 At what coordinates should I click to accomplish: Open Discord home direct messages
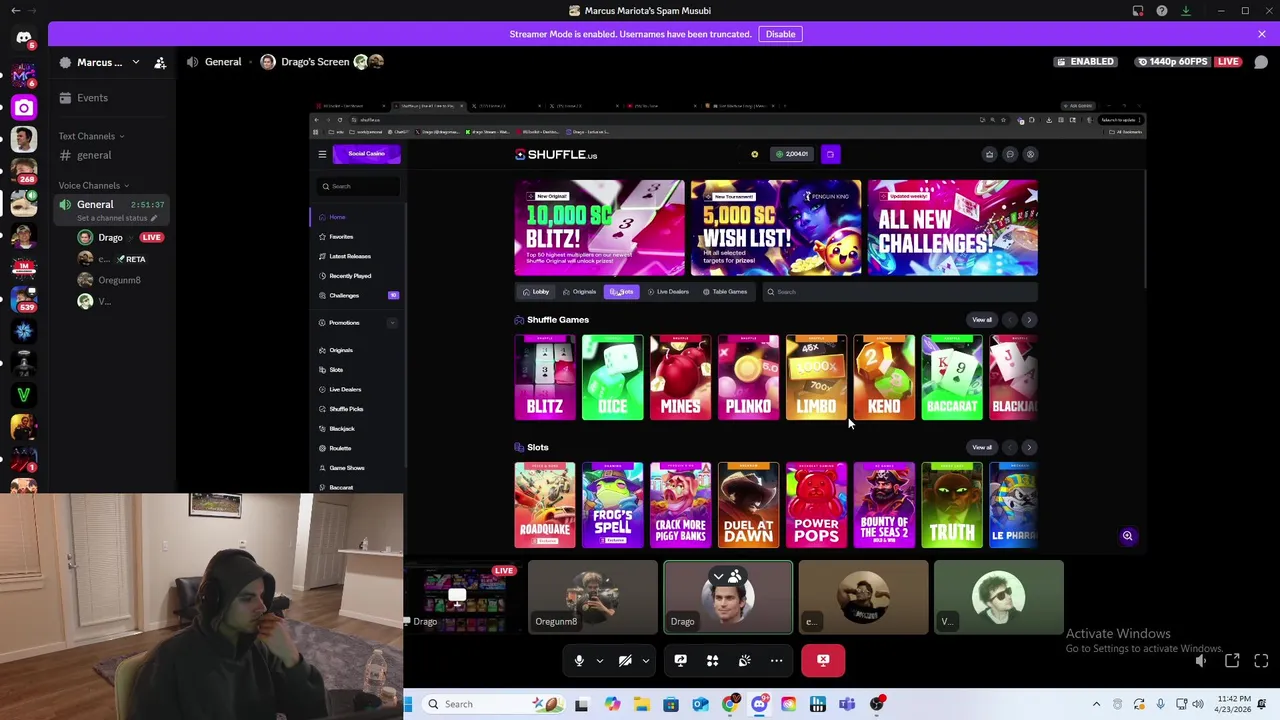pos(23,38)
